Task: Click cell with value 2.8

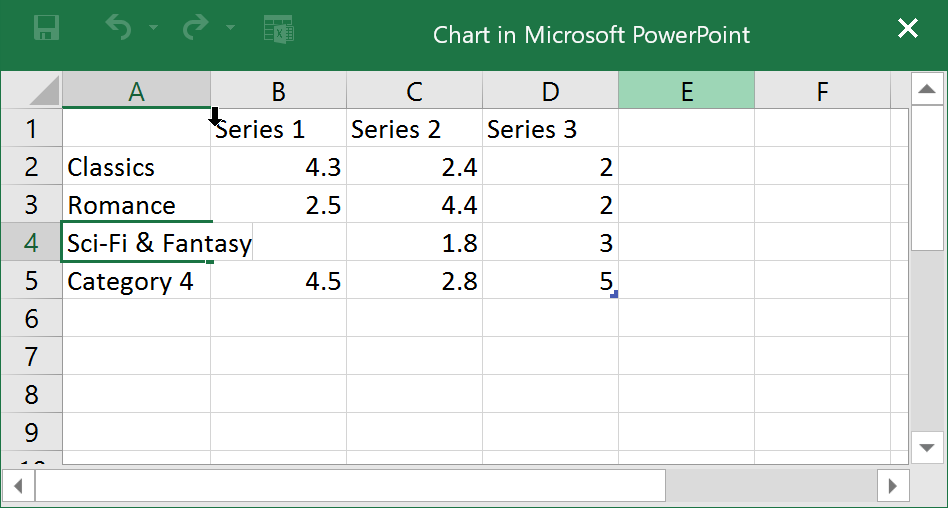Action: (414, 280)
